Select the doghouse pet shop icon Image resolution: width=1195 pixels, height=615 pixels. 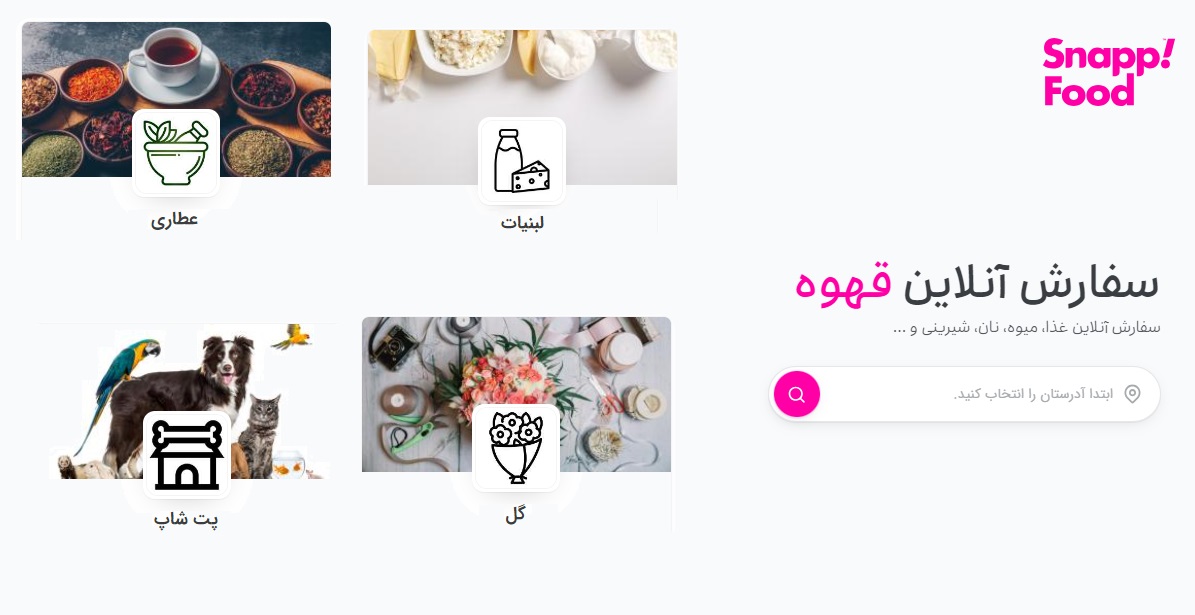coord(187,455)
